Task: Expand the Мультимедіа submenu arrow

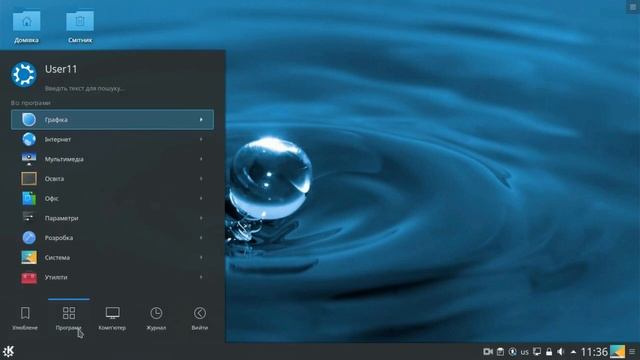Action: tap(201, 159)
